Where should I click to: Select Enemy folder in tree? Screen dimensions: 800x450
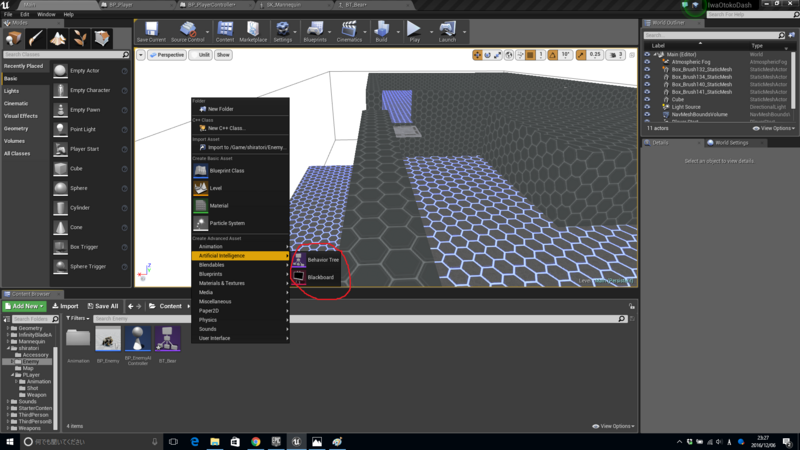tap(31, 361)
